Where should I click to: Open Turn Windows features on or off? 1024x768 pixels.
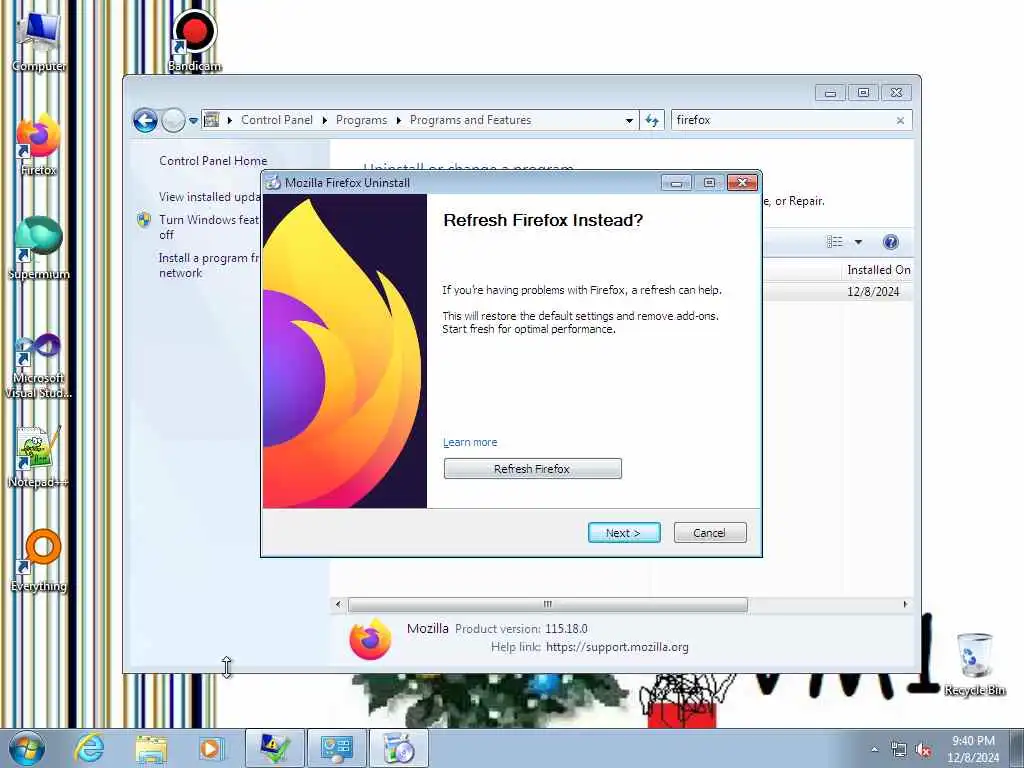tap(209, 227)
